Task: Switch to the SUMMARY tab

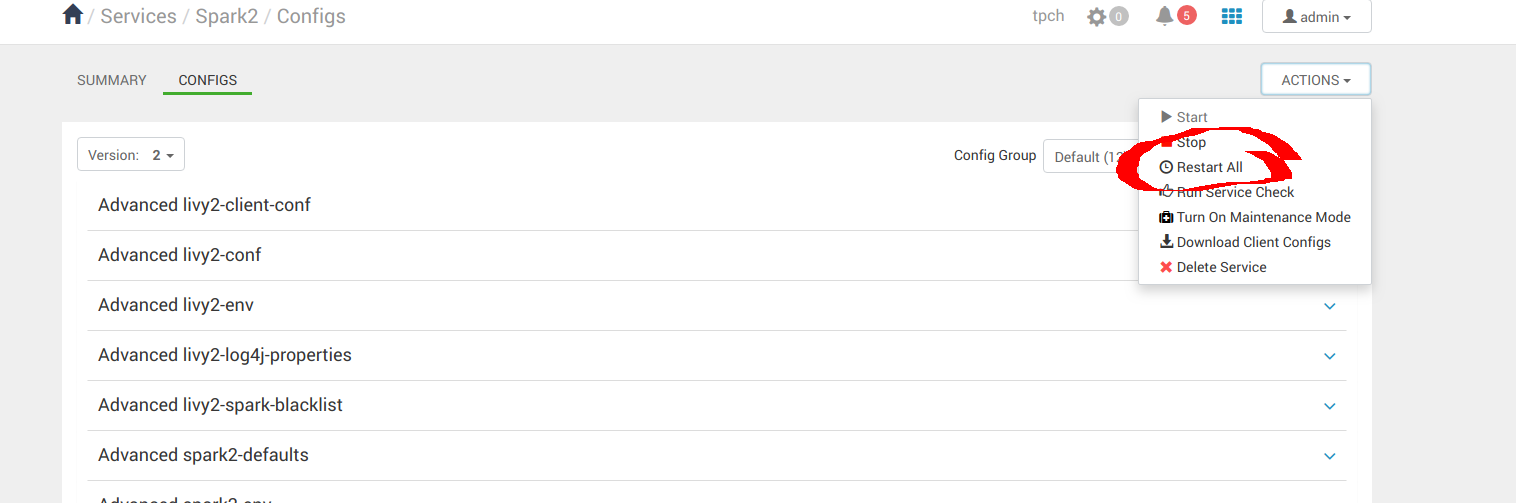Action: click(x=112, y=80)
